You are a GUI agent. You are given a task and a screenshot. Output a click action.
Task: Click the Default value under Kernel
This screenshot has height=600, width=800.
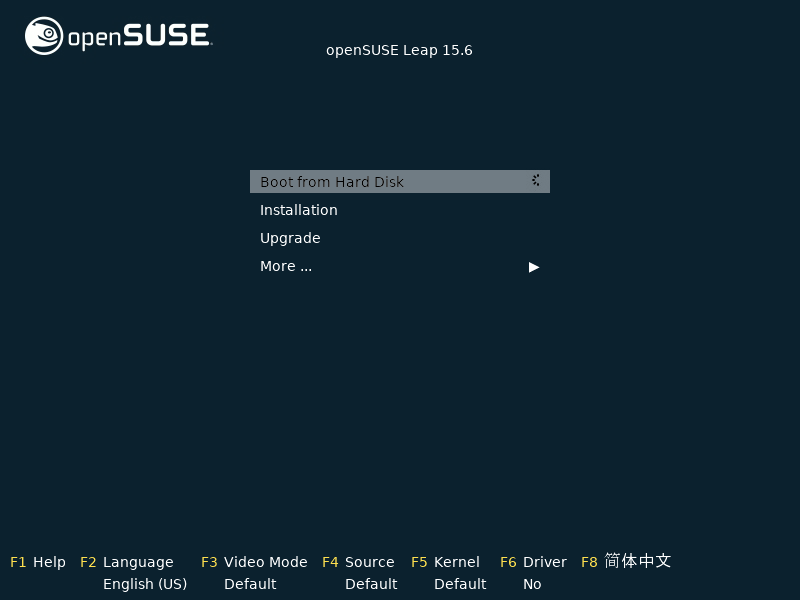click(x=460, y=584)
